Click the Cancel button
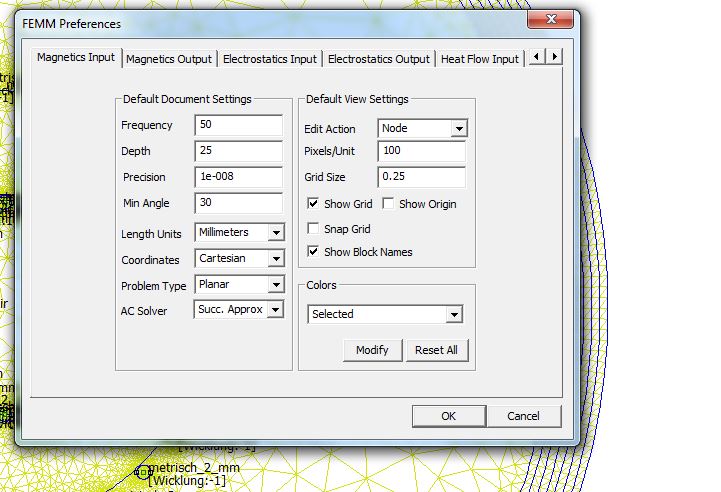This screenshot has height=492, width=721. click(x=524, y=416)
